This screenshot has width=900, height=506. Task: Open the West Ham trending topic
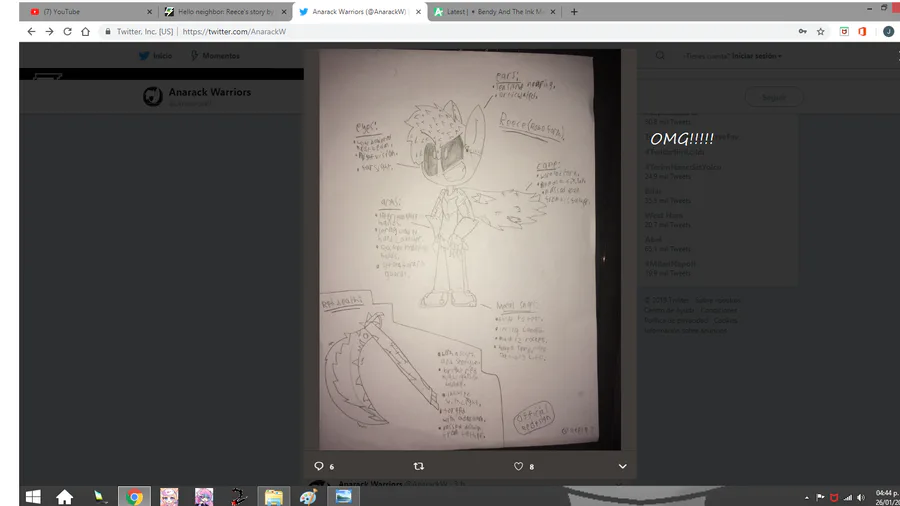[664, 216]
